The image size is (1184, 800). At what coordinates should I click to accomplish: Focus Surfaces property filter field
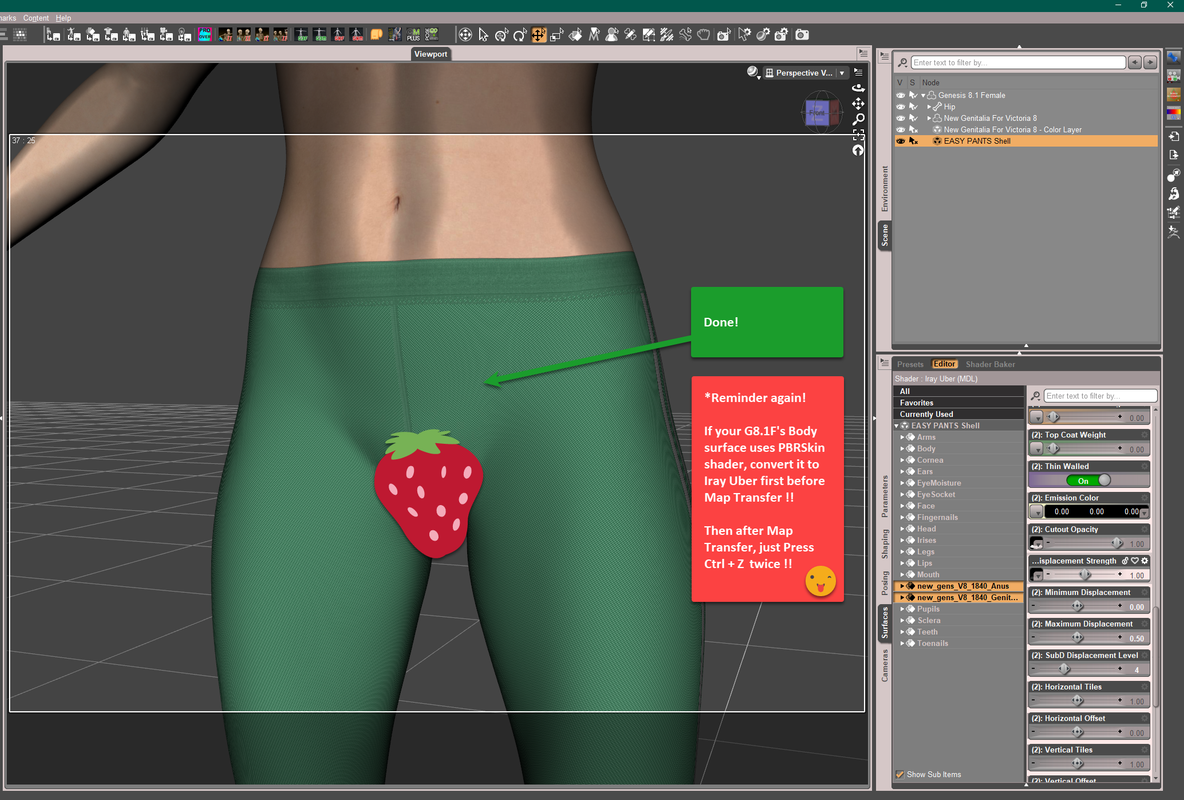pyautogui.click(x=1099, y=396)
